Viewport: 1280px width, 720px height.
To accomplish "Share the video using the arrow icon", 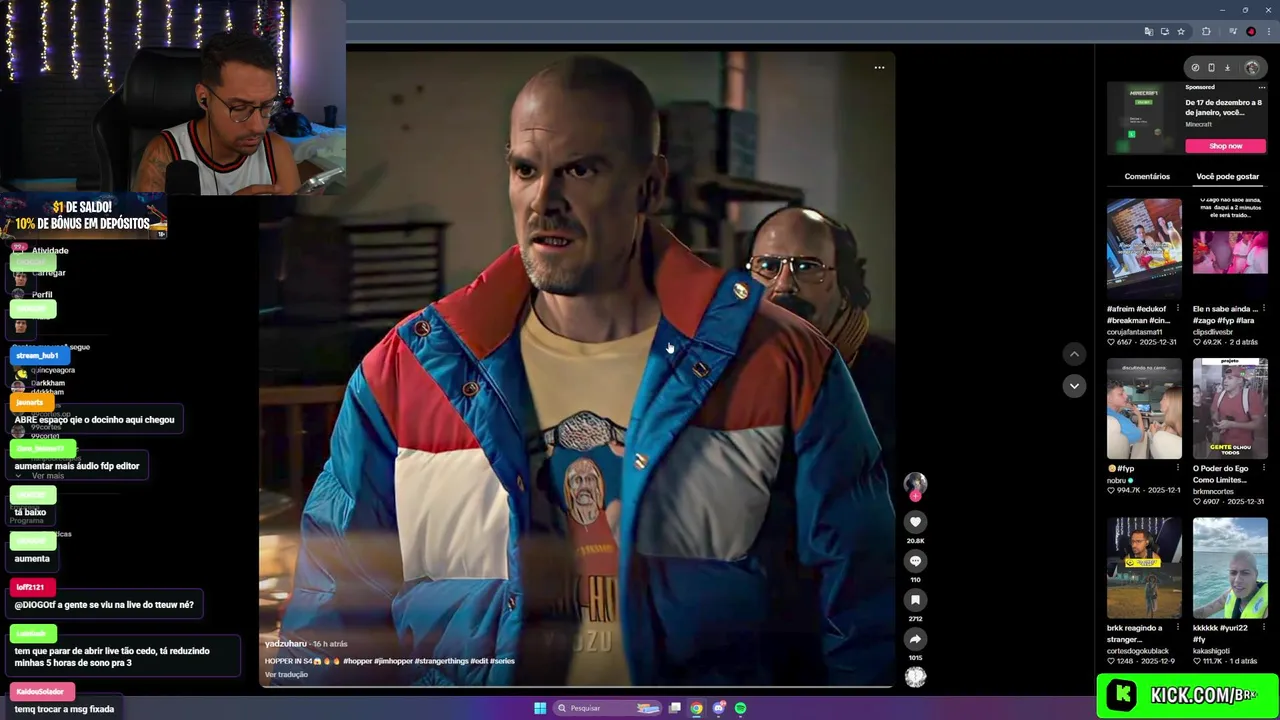I will point(915,639).
